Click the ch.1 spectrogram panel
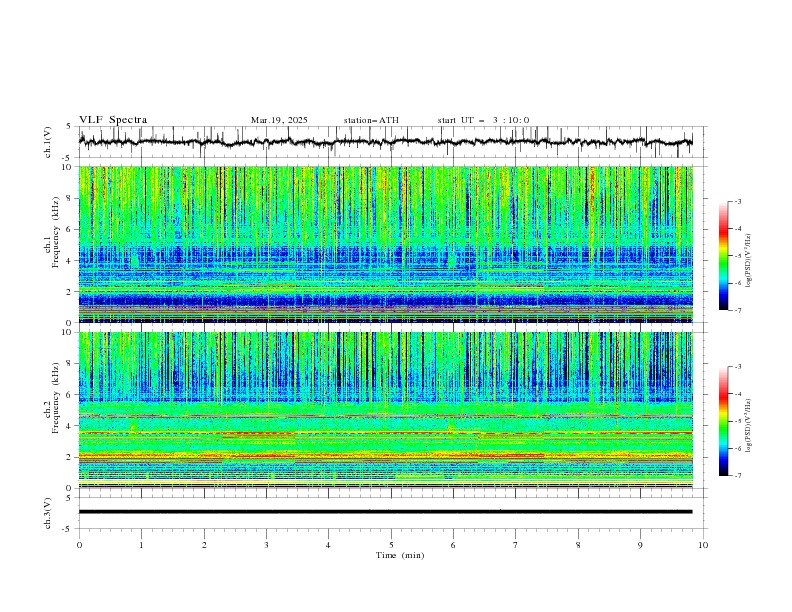 point(386,244)
